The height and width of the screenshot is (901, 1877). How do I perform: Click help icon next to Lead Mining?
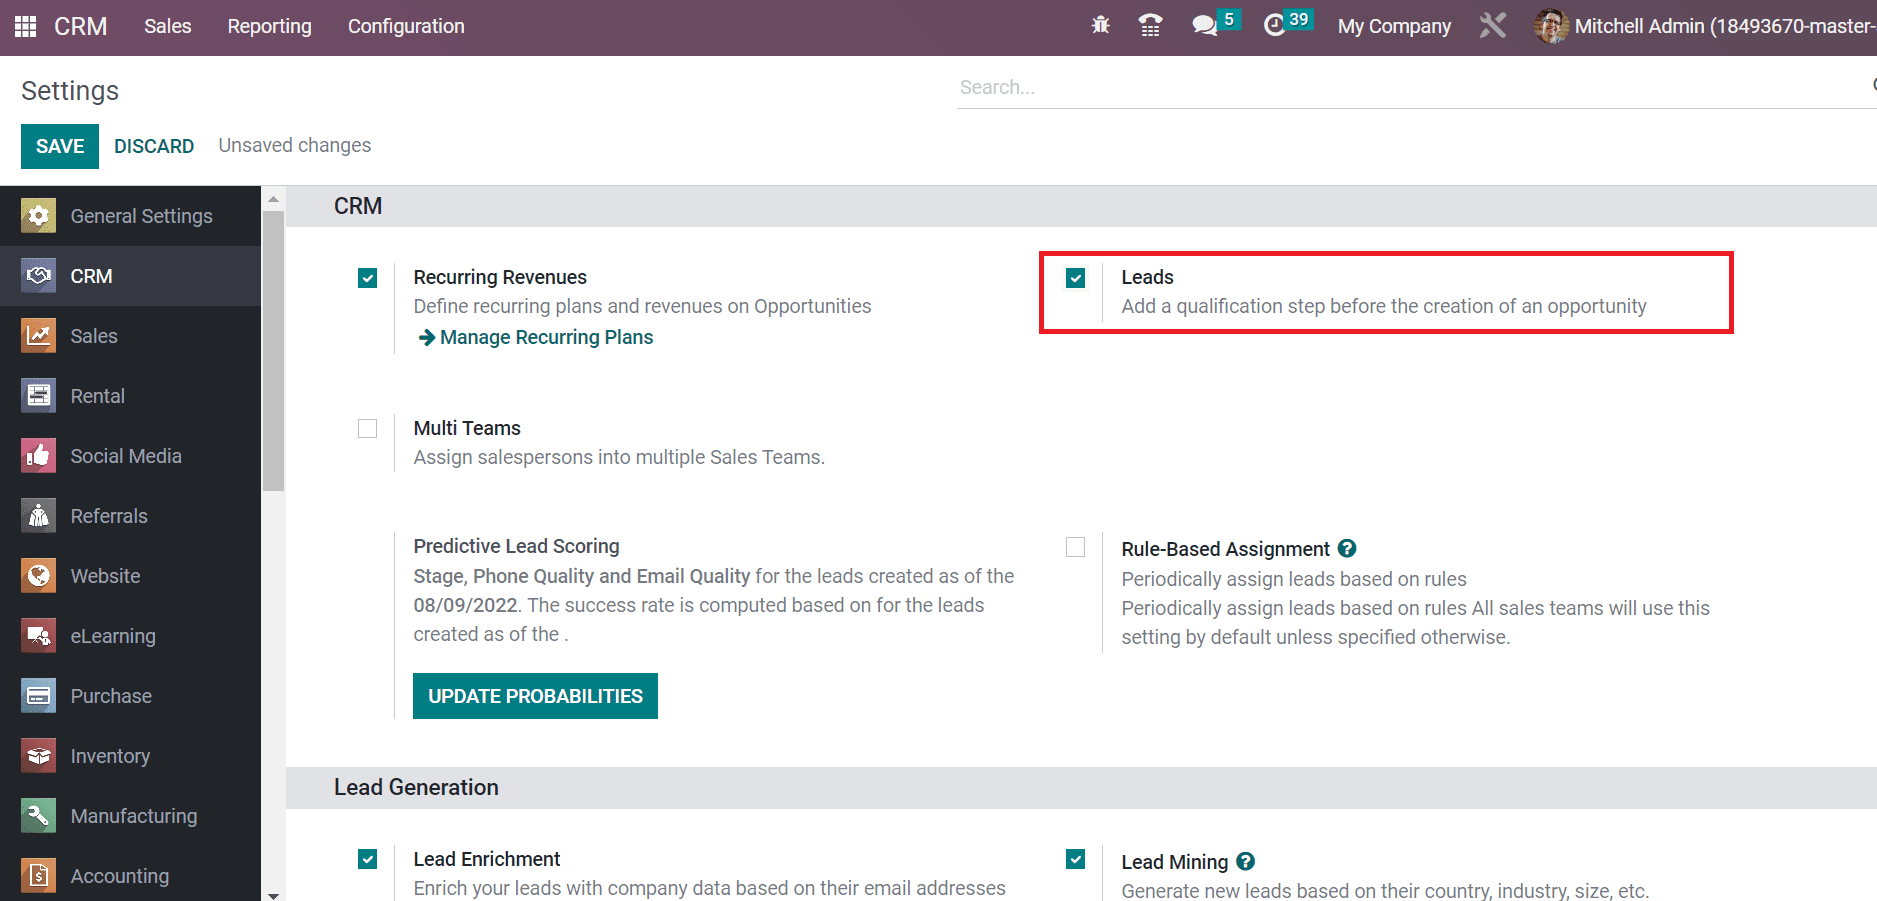1245,861
